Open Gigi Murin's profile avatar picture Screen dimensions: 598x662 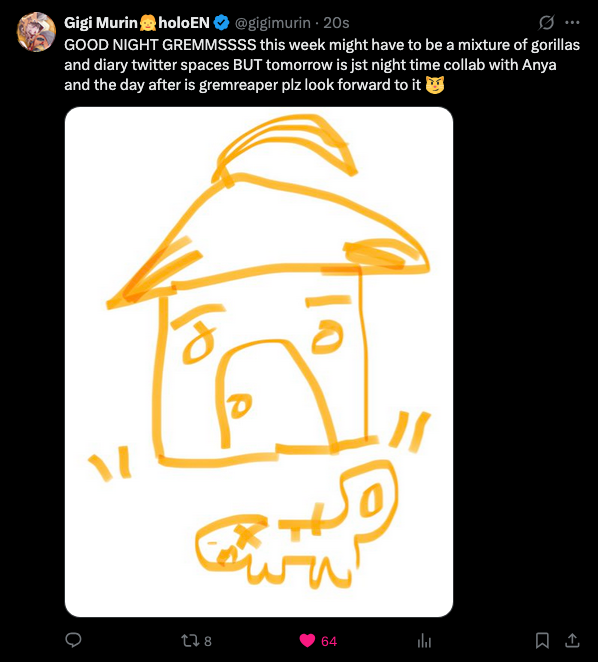point(36,32)
